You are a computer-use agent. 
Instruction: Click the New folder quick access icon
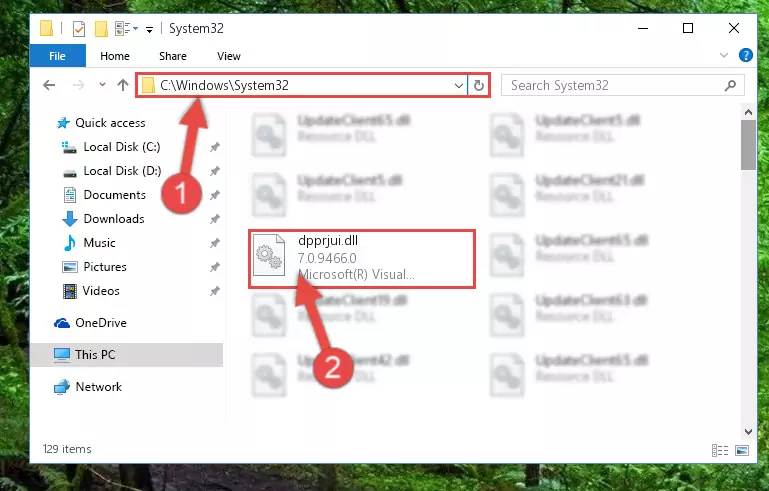[101, 28]
